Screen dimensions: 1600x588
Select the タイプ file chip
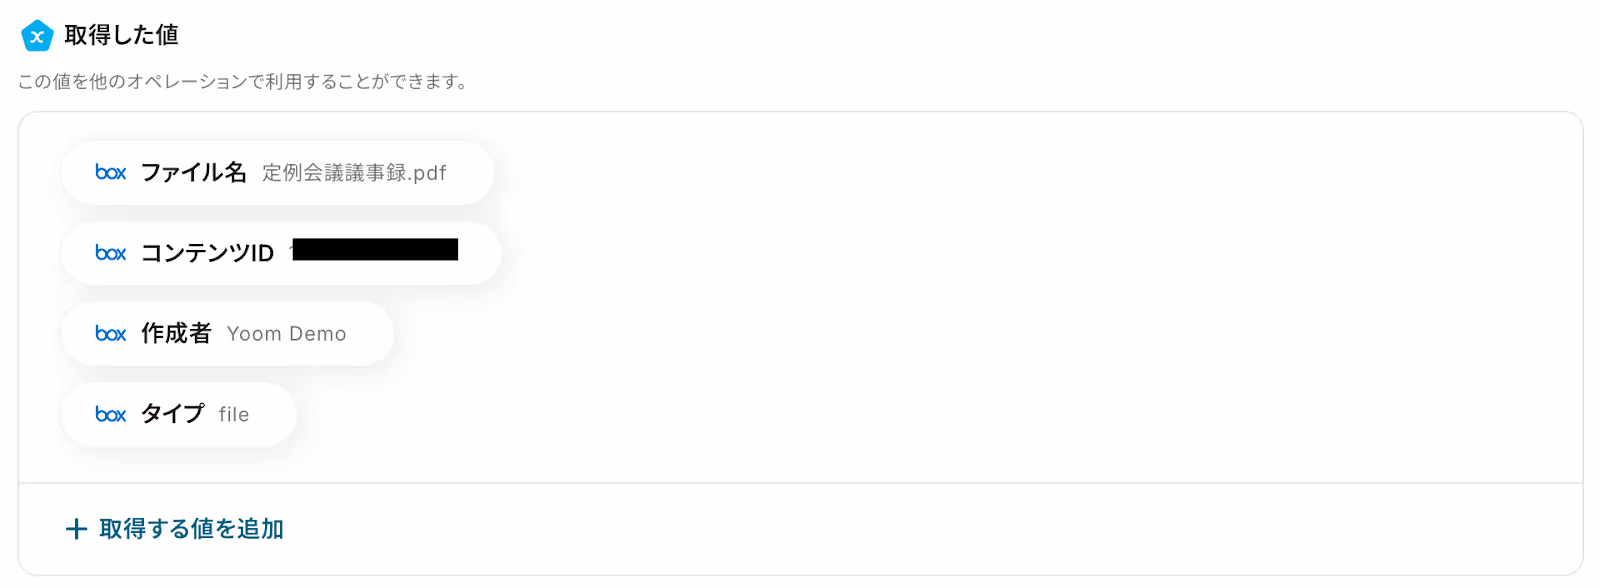coord(179,414)
